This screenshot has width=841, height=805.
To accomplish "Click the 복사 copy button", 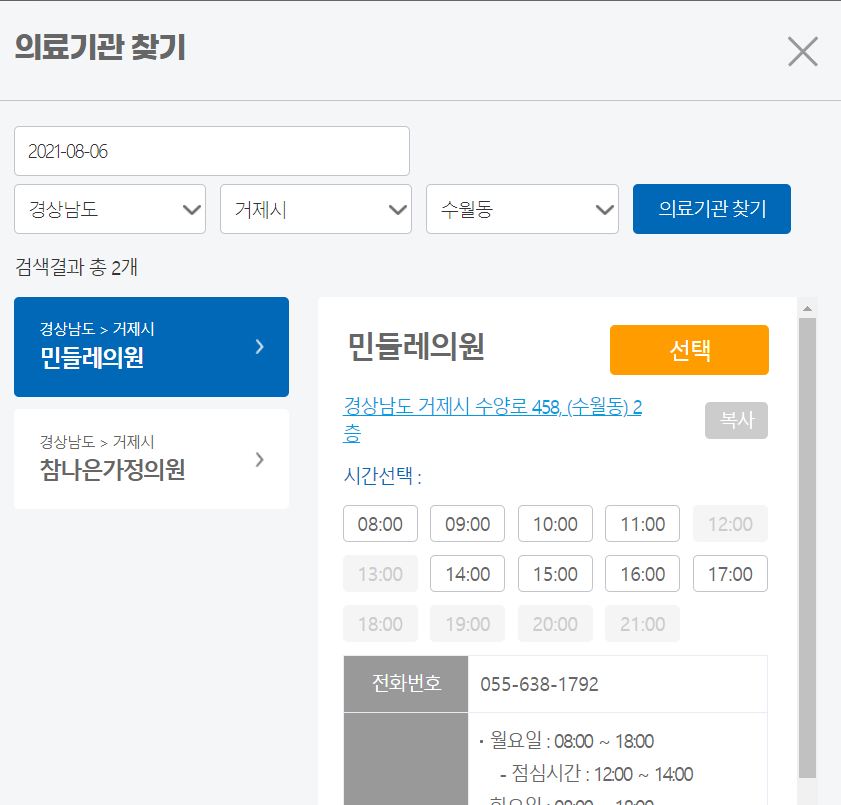I will pyautogui.click(x=736, y=420).
